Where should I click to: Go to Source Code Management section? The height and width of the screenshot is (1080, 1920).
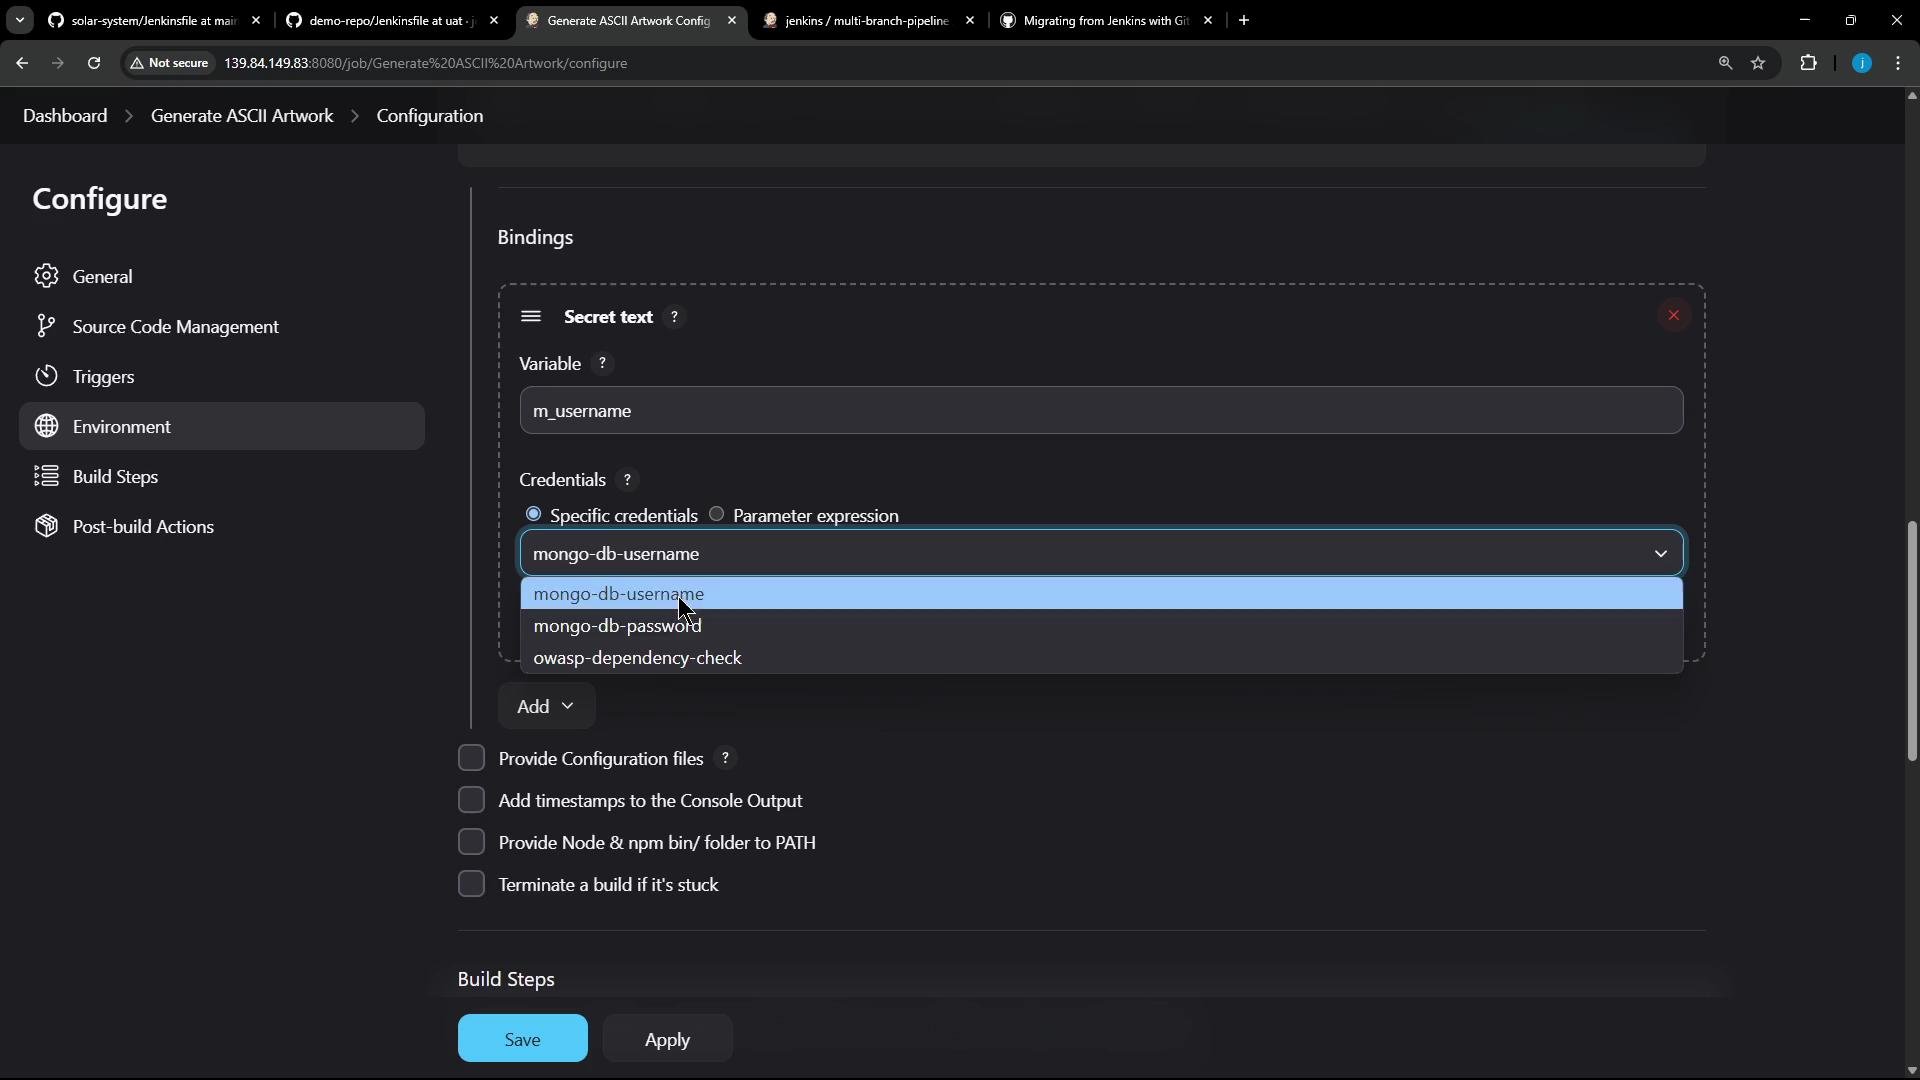[221, 326]
